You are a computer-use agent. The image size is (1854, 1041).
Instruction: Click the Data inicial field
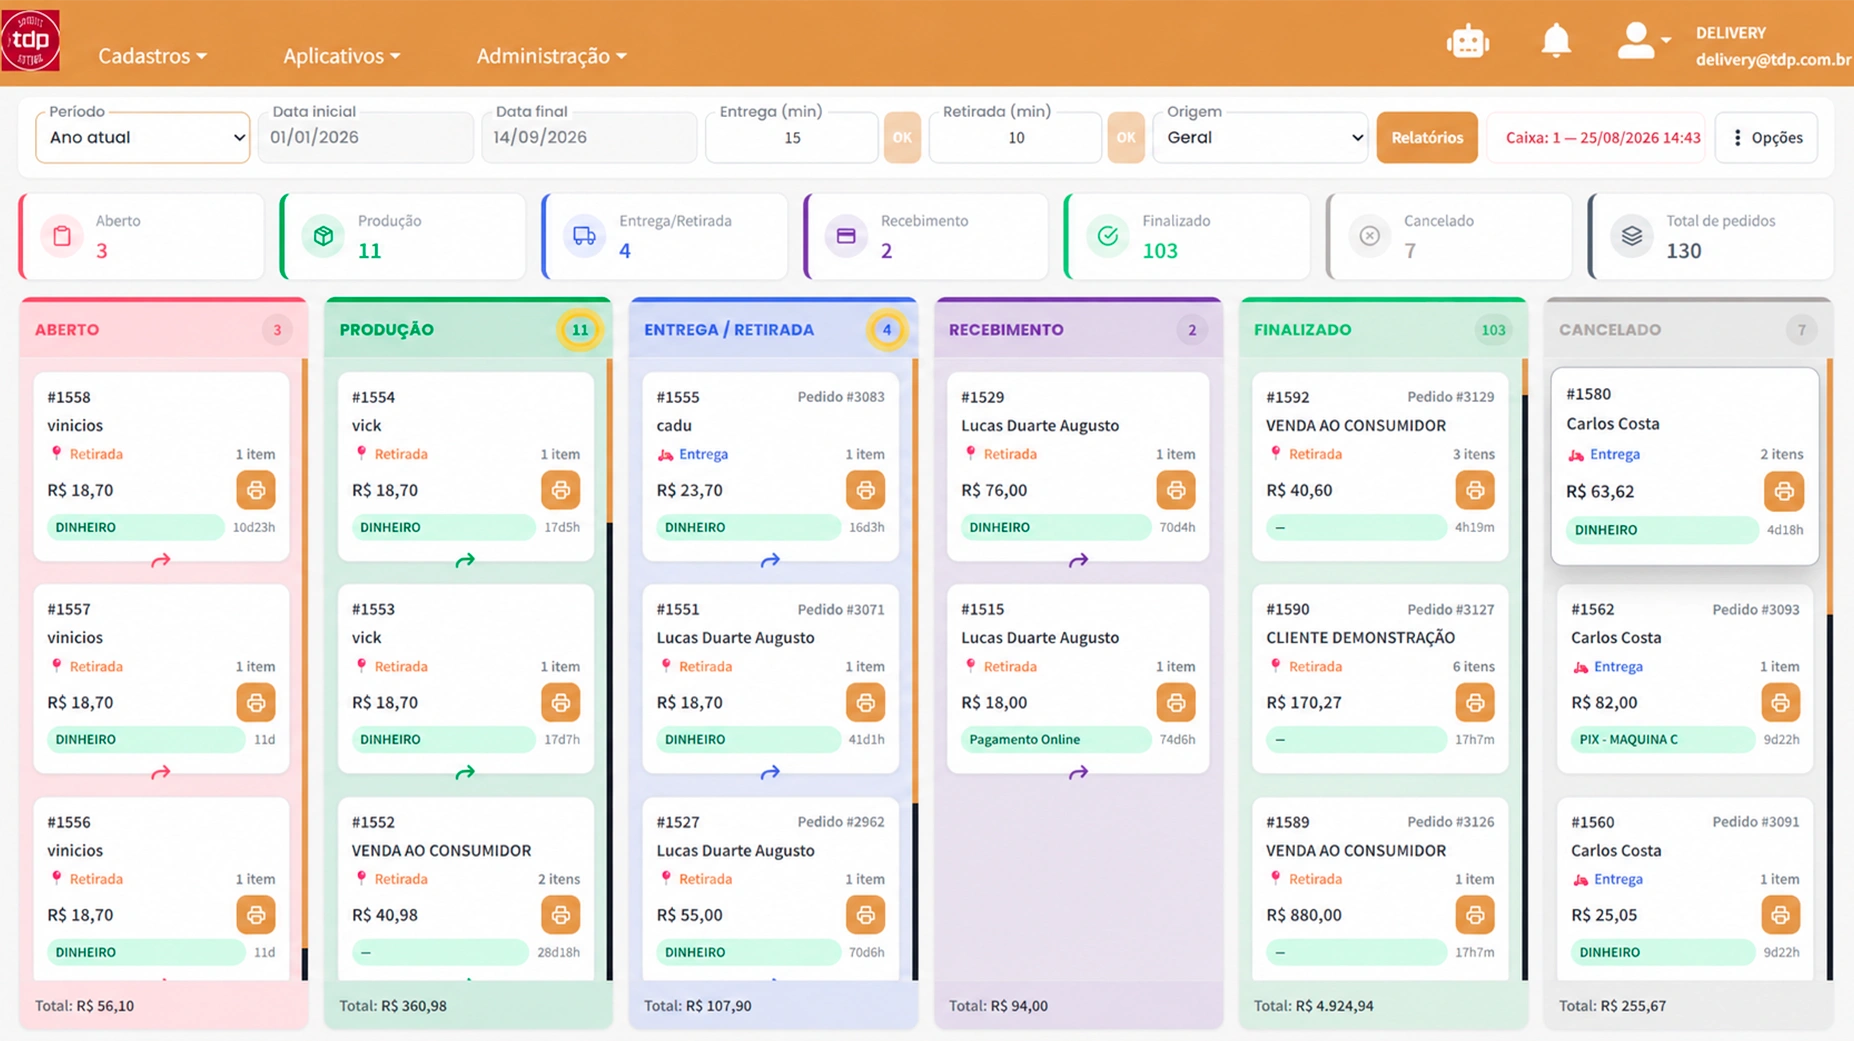[x=366, y=138]
